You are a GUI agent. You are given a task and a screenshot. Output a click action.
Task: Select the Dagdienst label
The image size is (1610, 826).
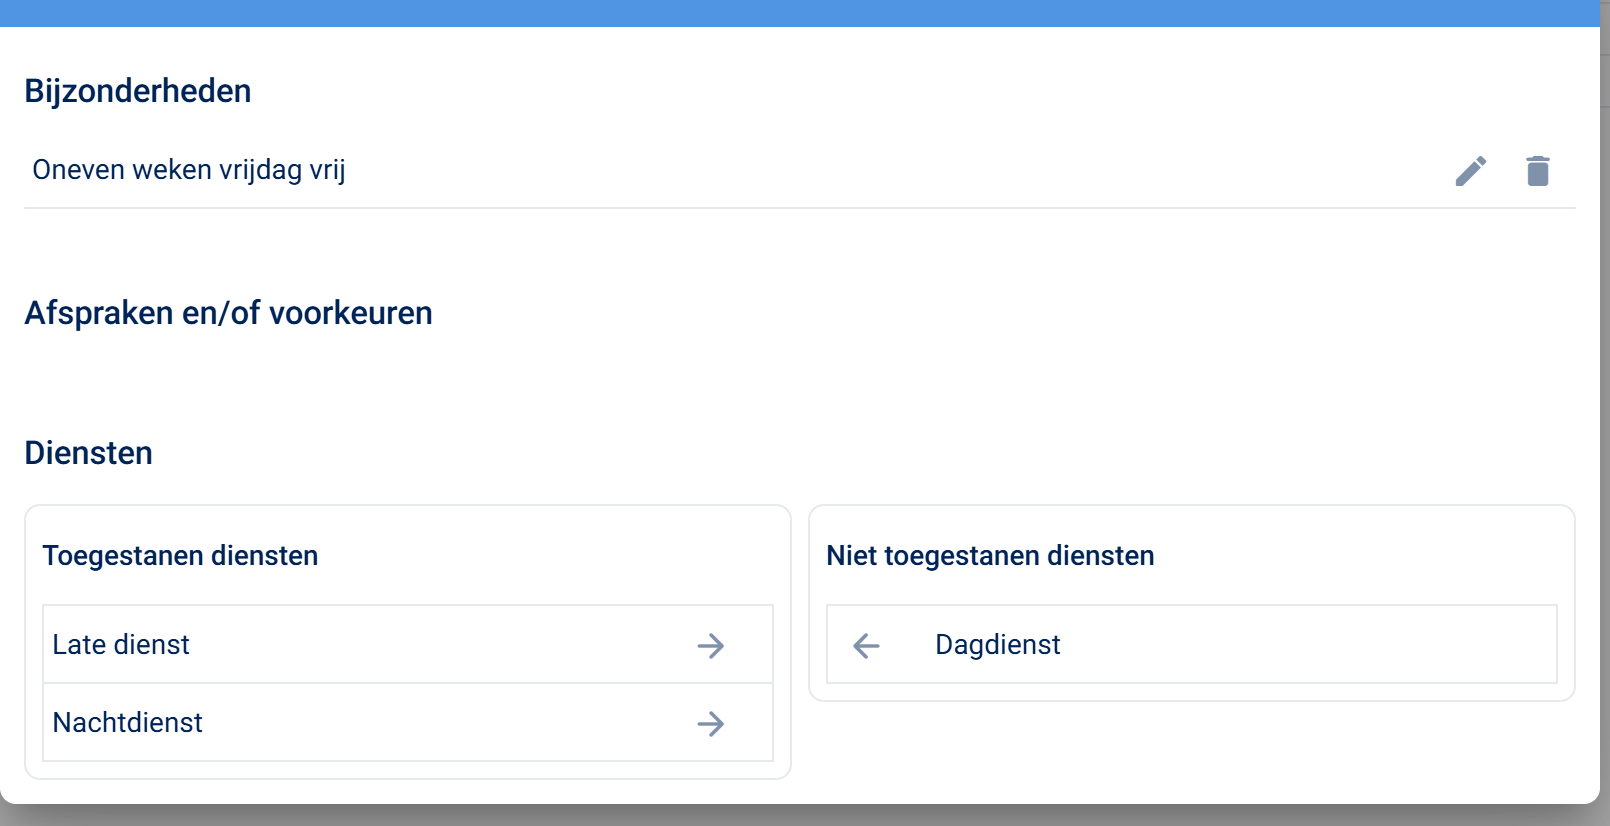(x=997, y=645)
